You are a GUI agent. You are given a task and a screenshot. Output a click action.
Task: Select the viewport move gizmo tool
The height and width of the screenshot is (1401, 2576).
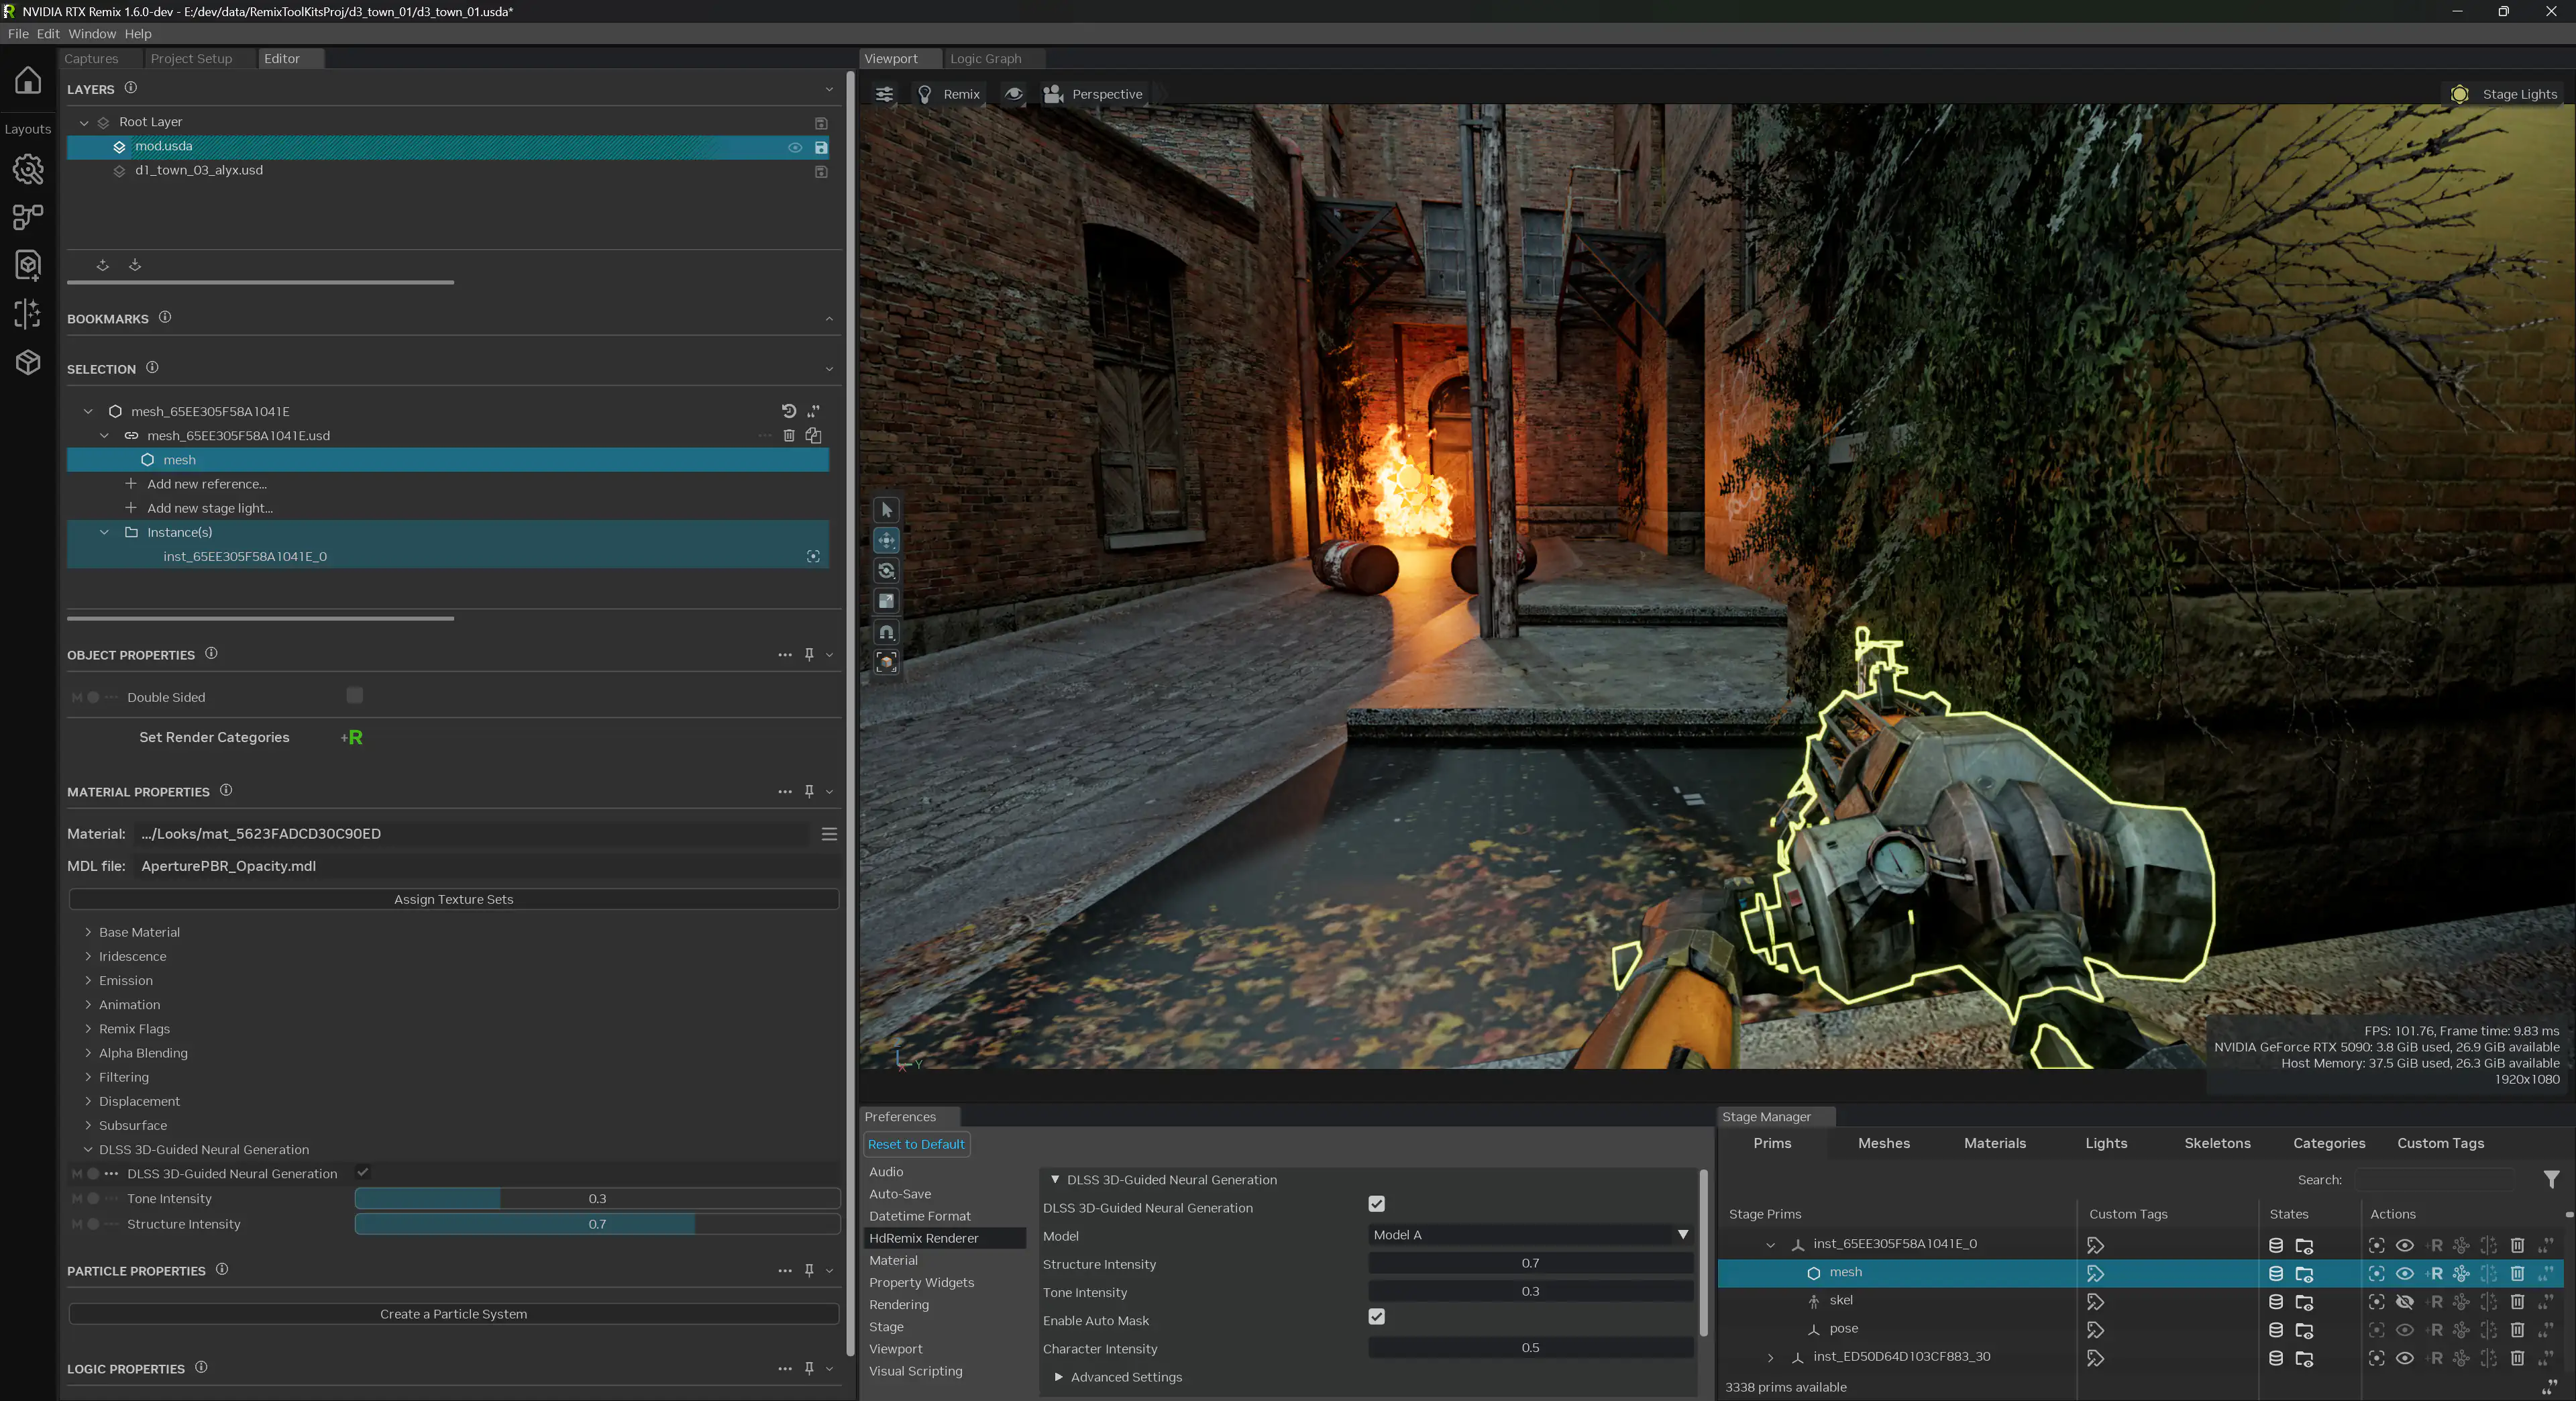coord(886,541)
